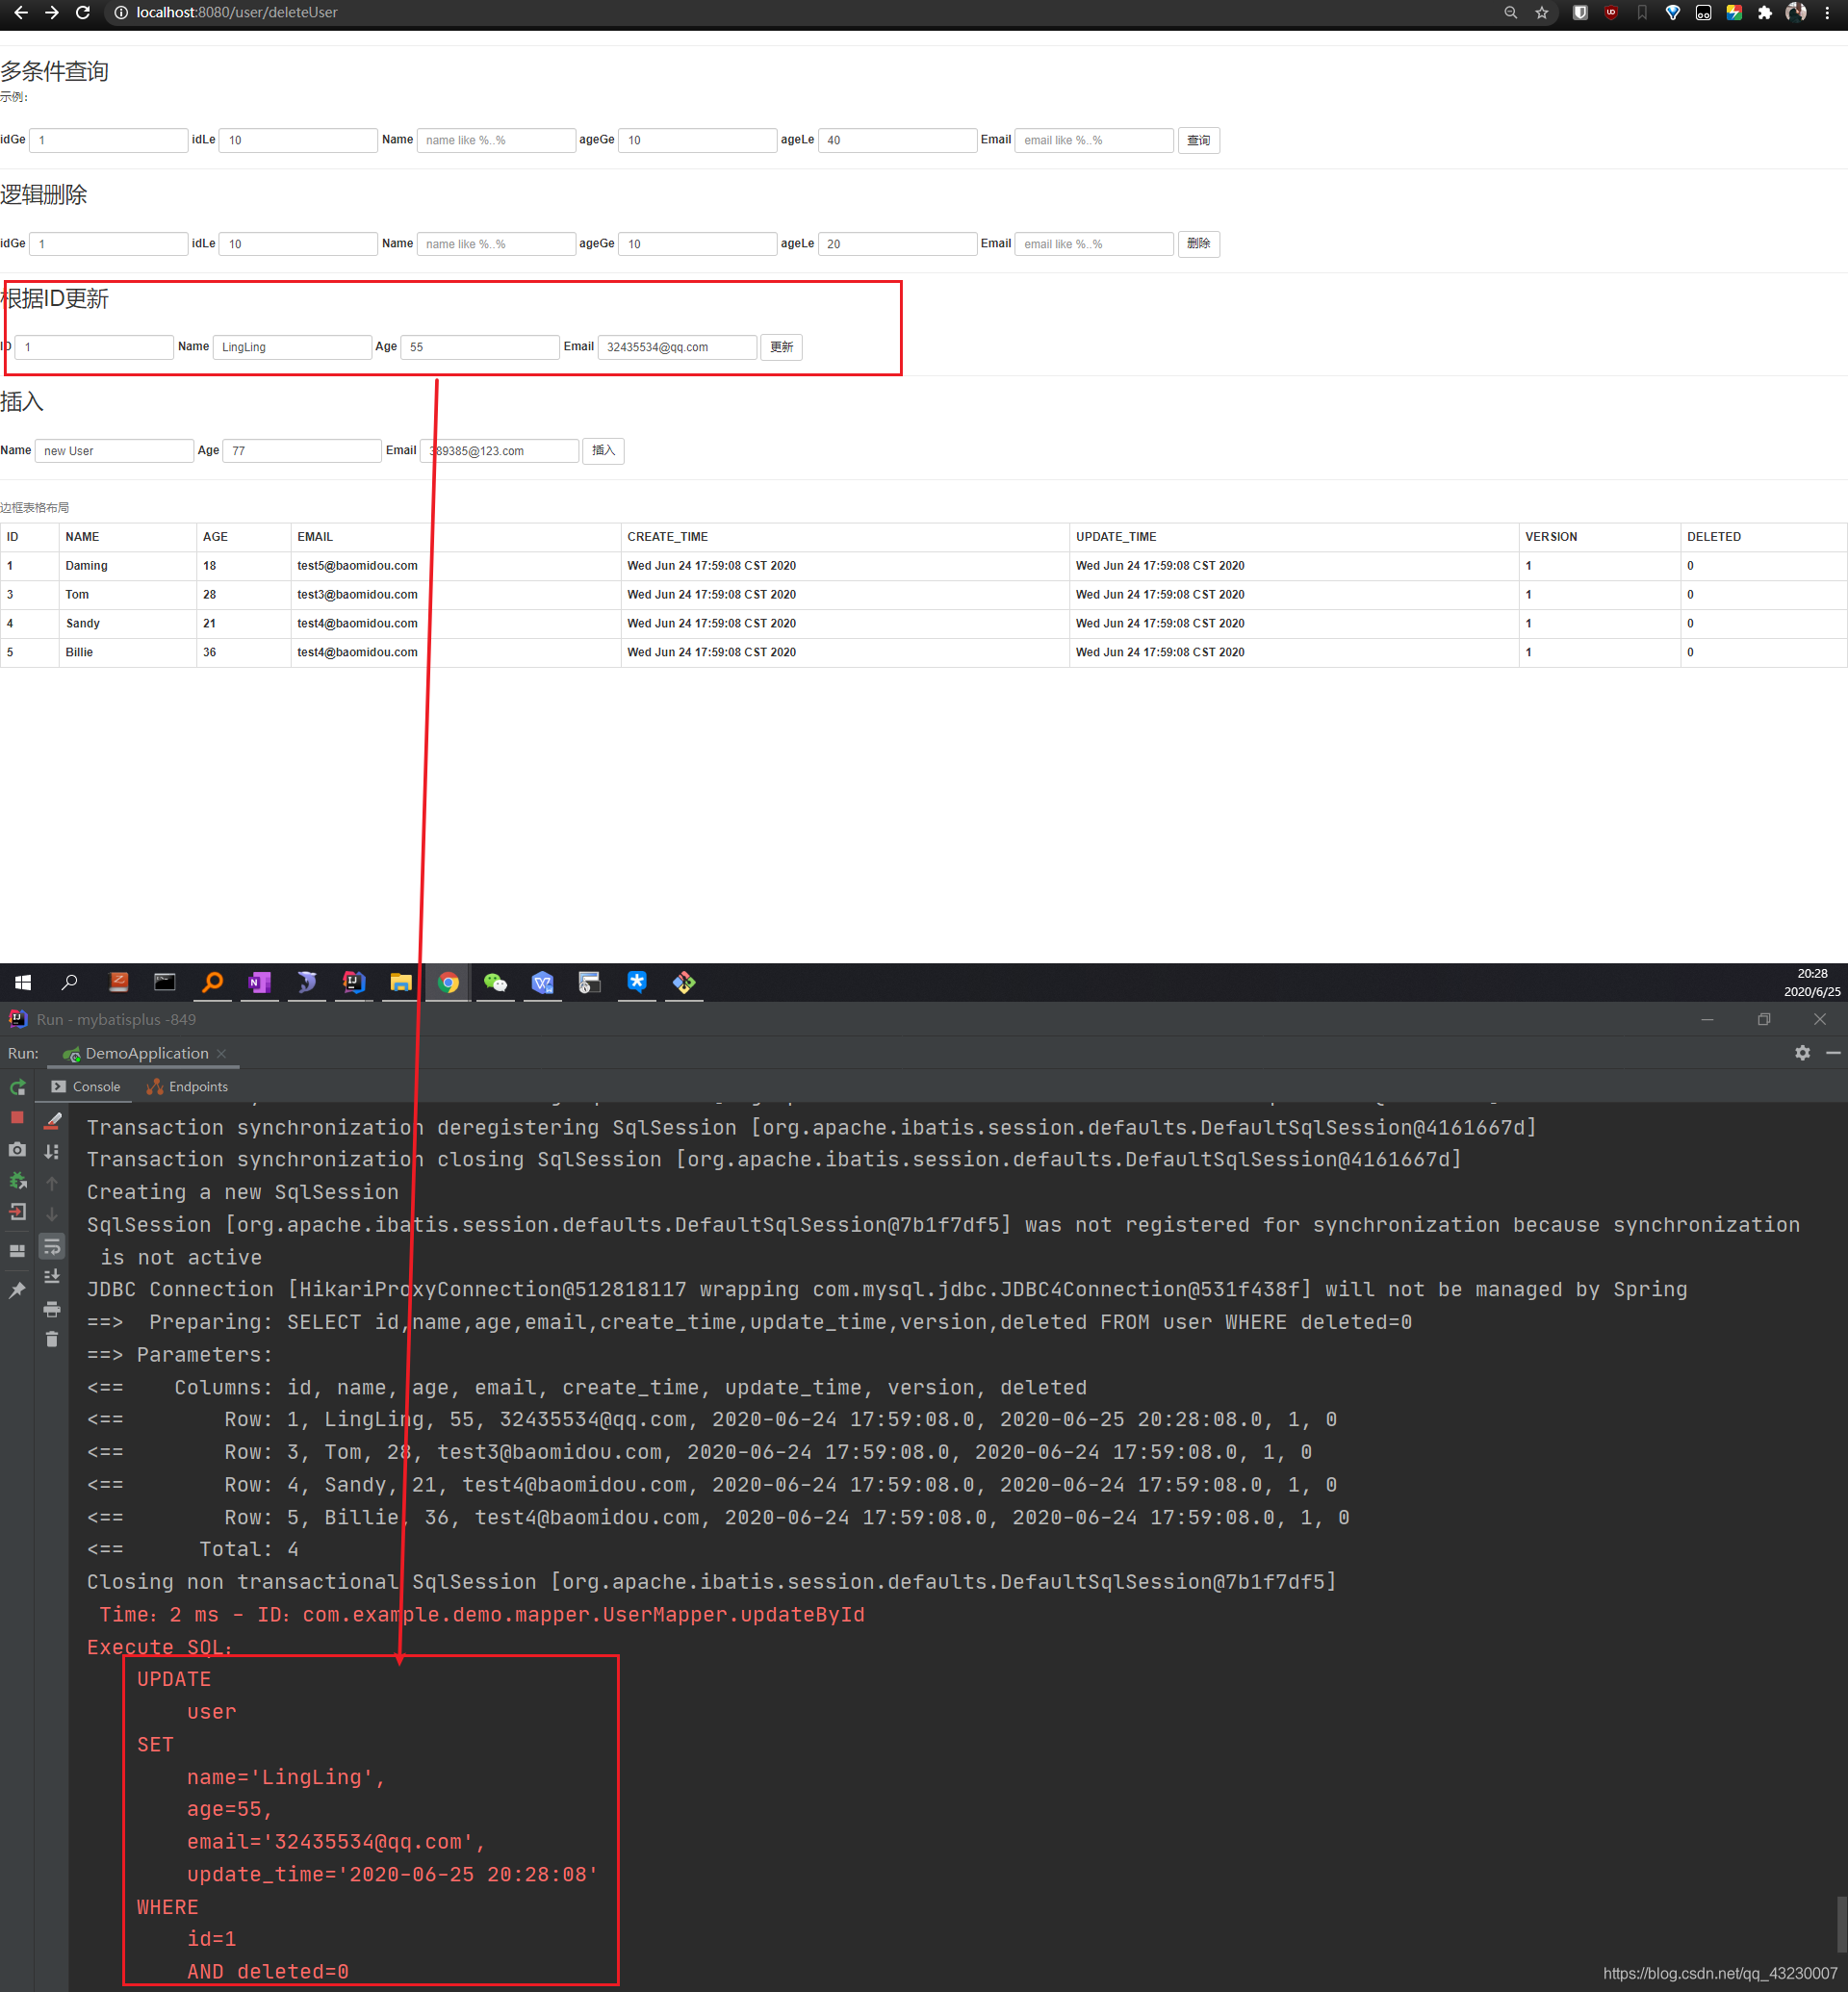Focus the update Age field containing 55
1848x1992 pixels.
[480, 347]
